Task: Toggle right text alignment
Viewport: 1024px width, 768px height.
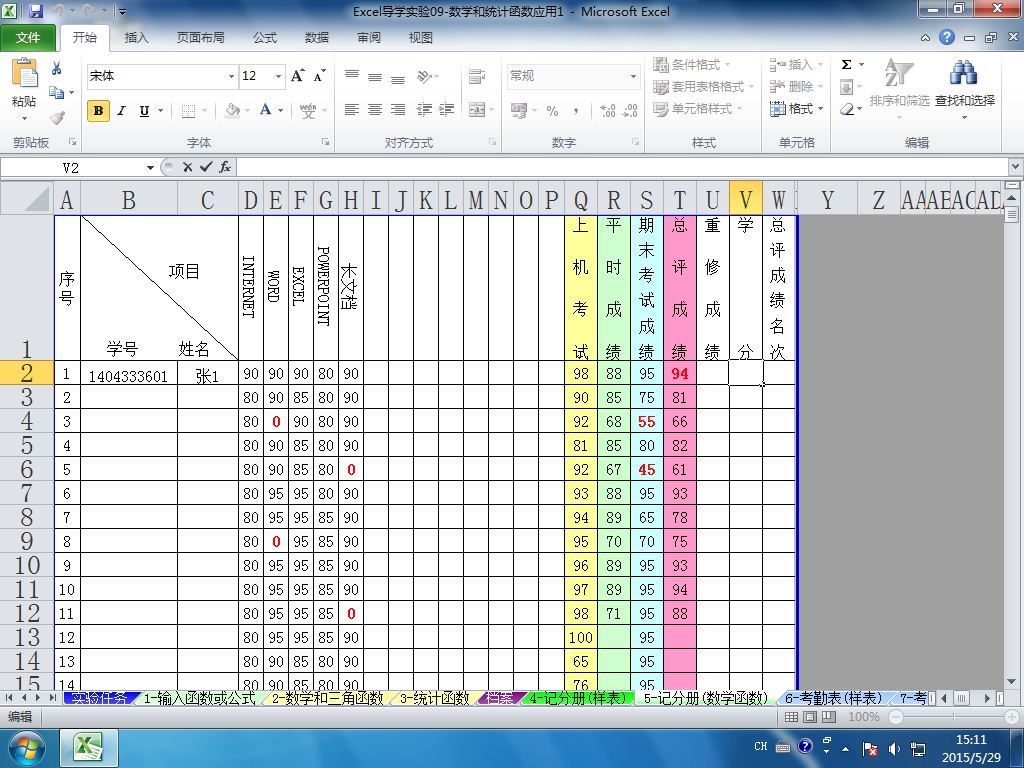Action: click(x=398, y=110)
